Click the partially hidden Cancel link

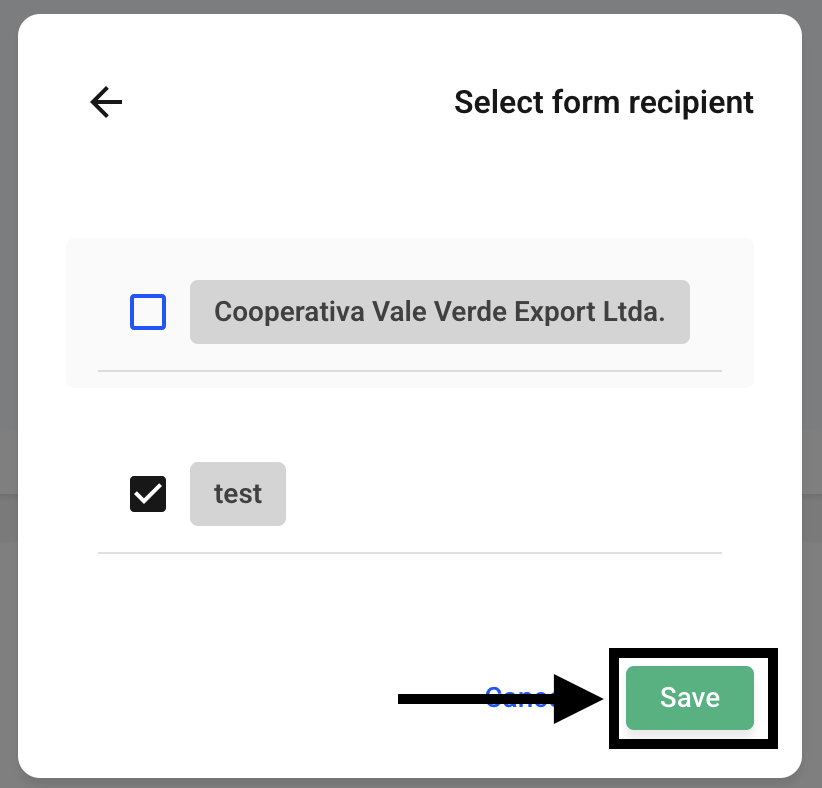point(519,698)
